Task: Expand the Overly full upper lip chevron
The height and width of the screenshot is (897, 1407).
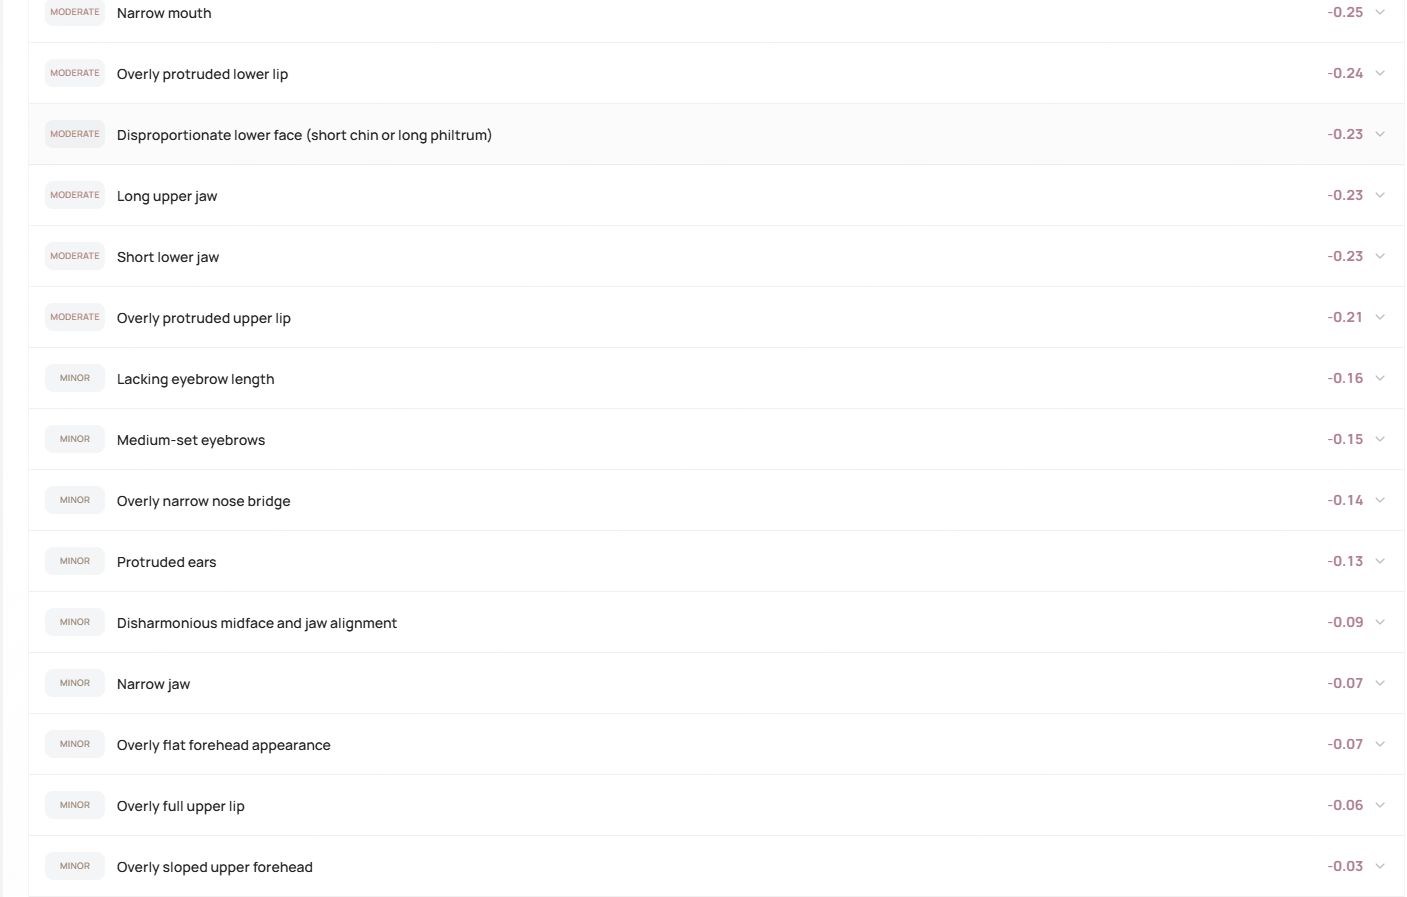Action: tap(1380, 806)
